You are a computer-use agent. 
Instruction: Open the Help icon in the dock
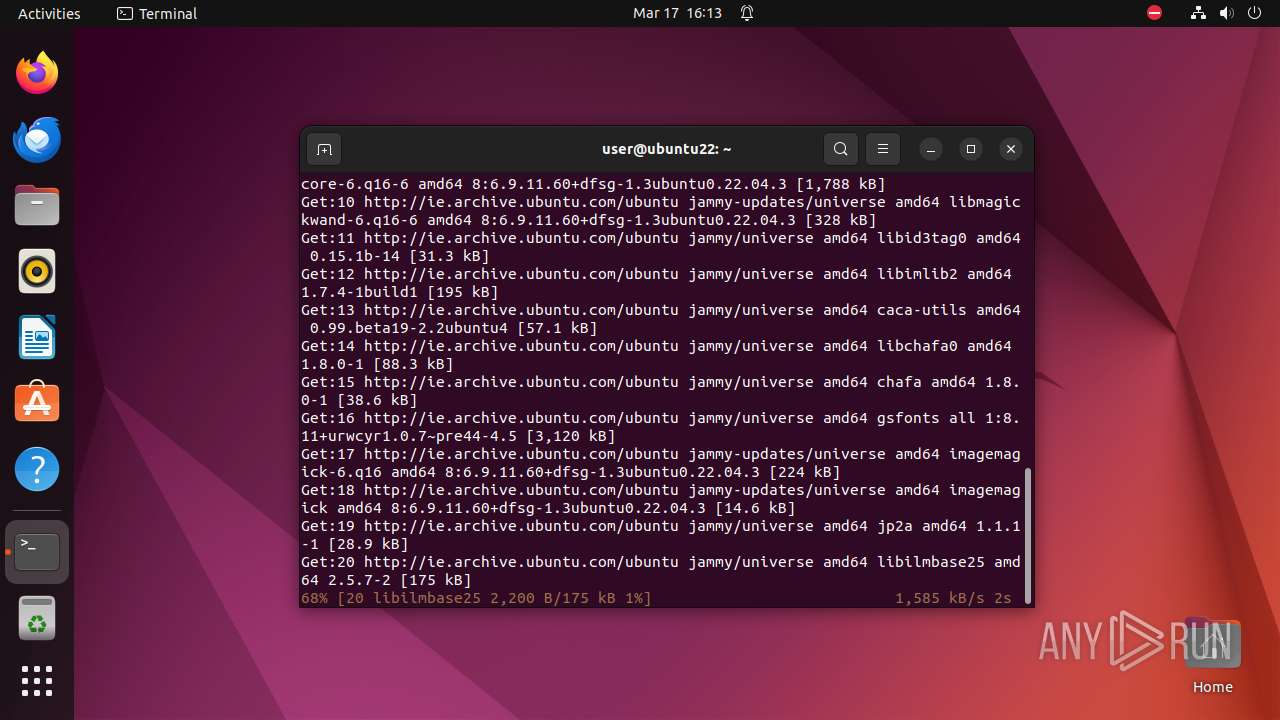point(37,469)
